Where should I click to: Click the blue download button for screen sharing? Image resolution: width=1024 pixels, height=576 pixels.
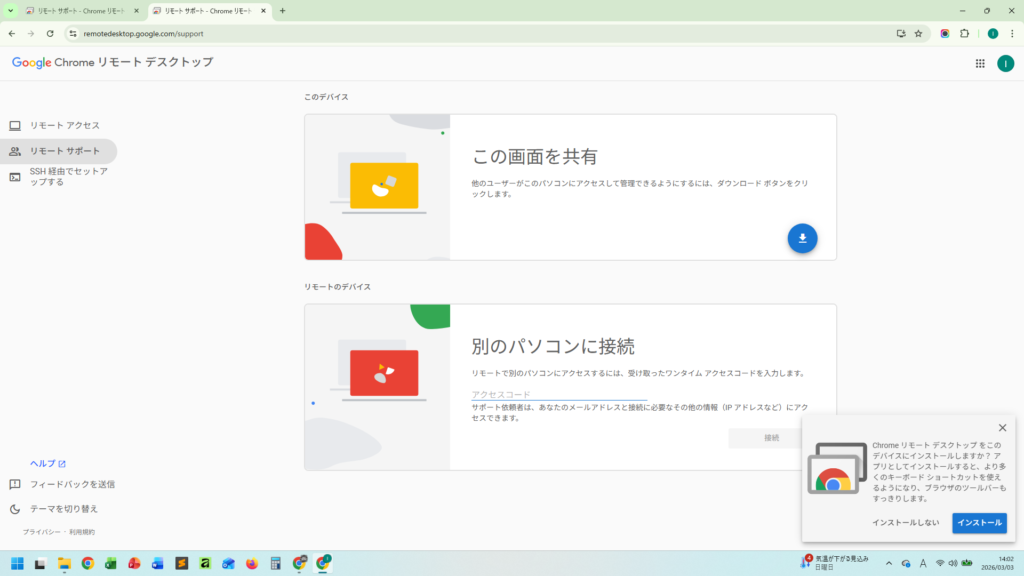coord(802,238)
